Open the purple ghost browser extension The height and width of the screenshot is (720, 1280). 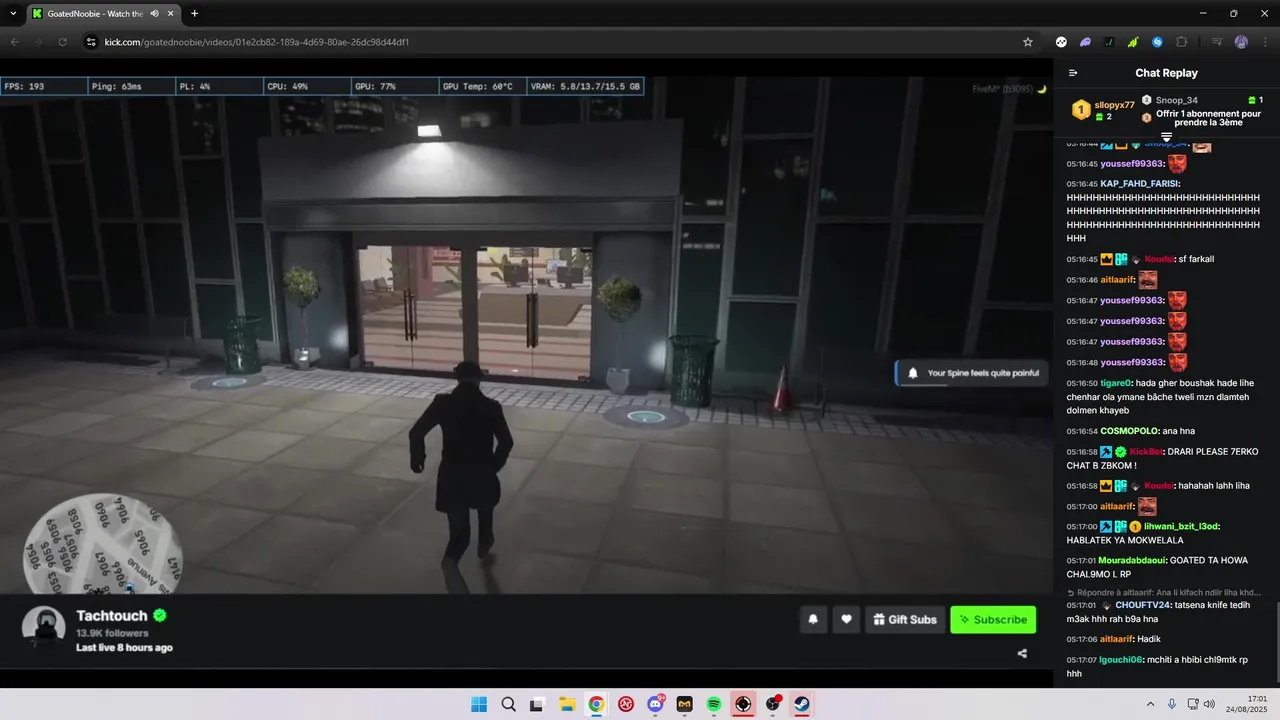1085,42
